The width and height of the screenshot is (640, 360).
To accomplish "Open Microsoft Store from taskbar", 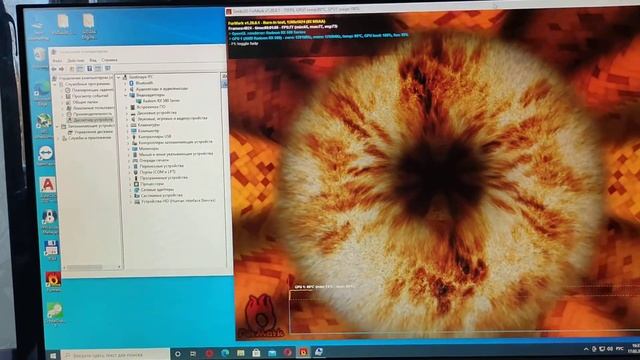I will click(x=256, y=353).
